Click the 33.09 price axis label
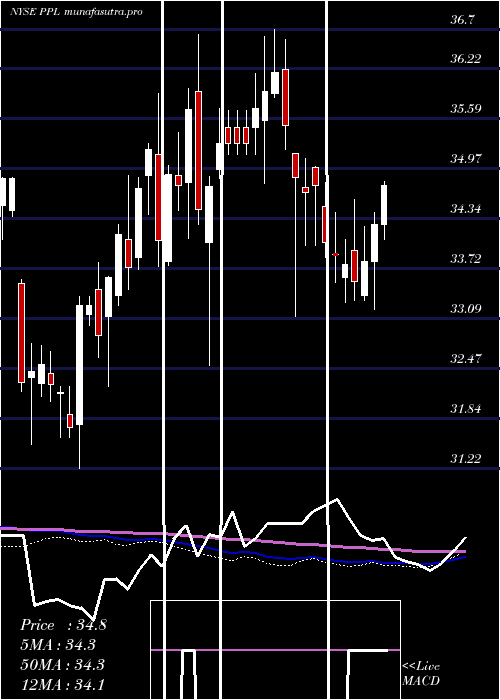 coord(466,308)
